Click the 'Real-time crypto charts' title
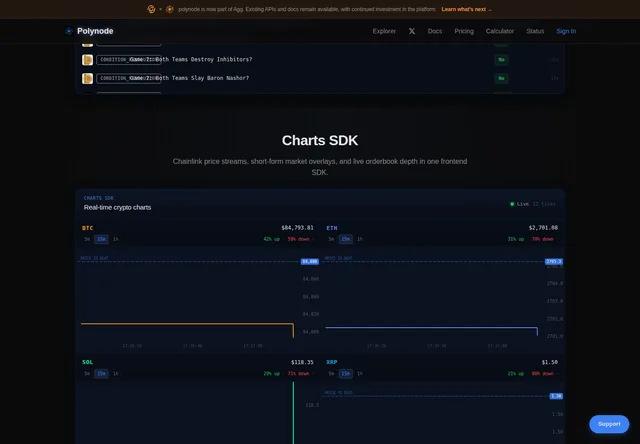This screenshot has height=444, width=640. [118, 207]
